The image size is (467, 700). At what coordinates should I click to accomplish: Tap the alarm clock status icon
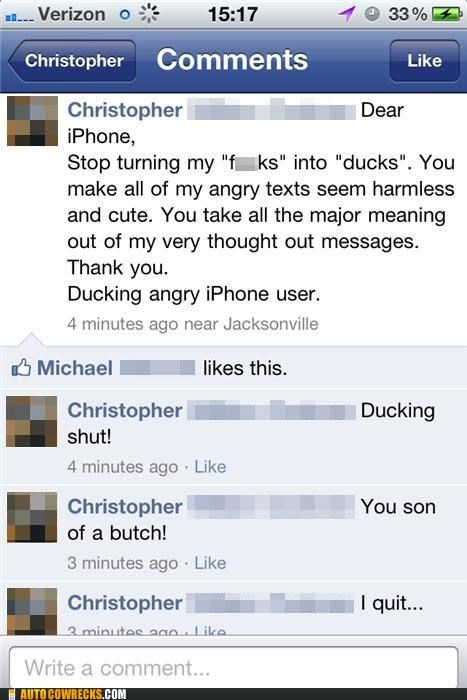coord(372,14)
